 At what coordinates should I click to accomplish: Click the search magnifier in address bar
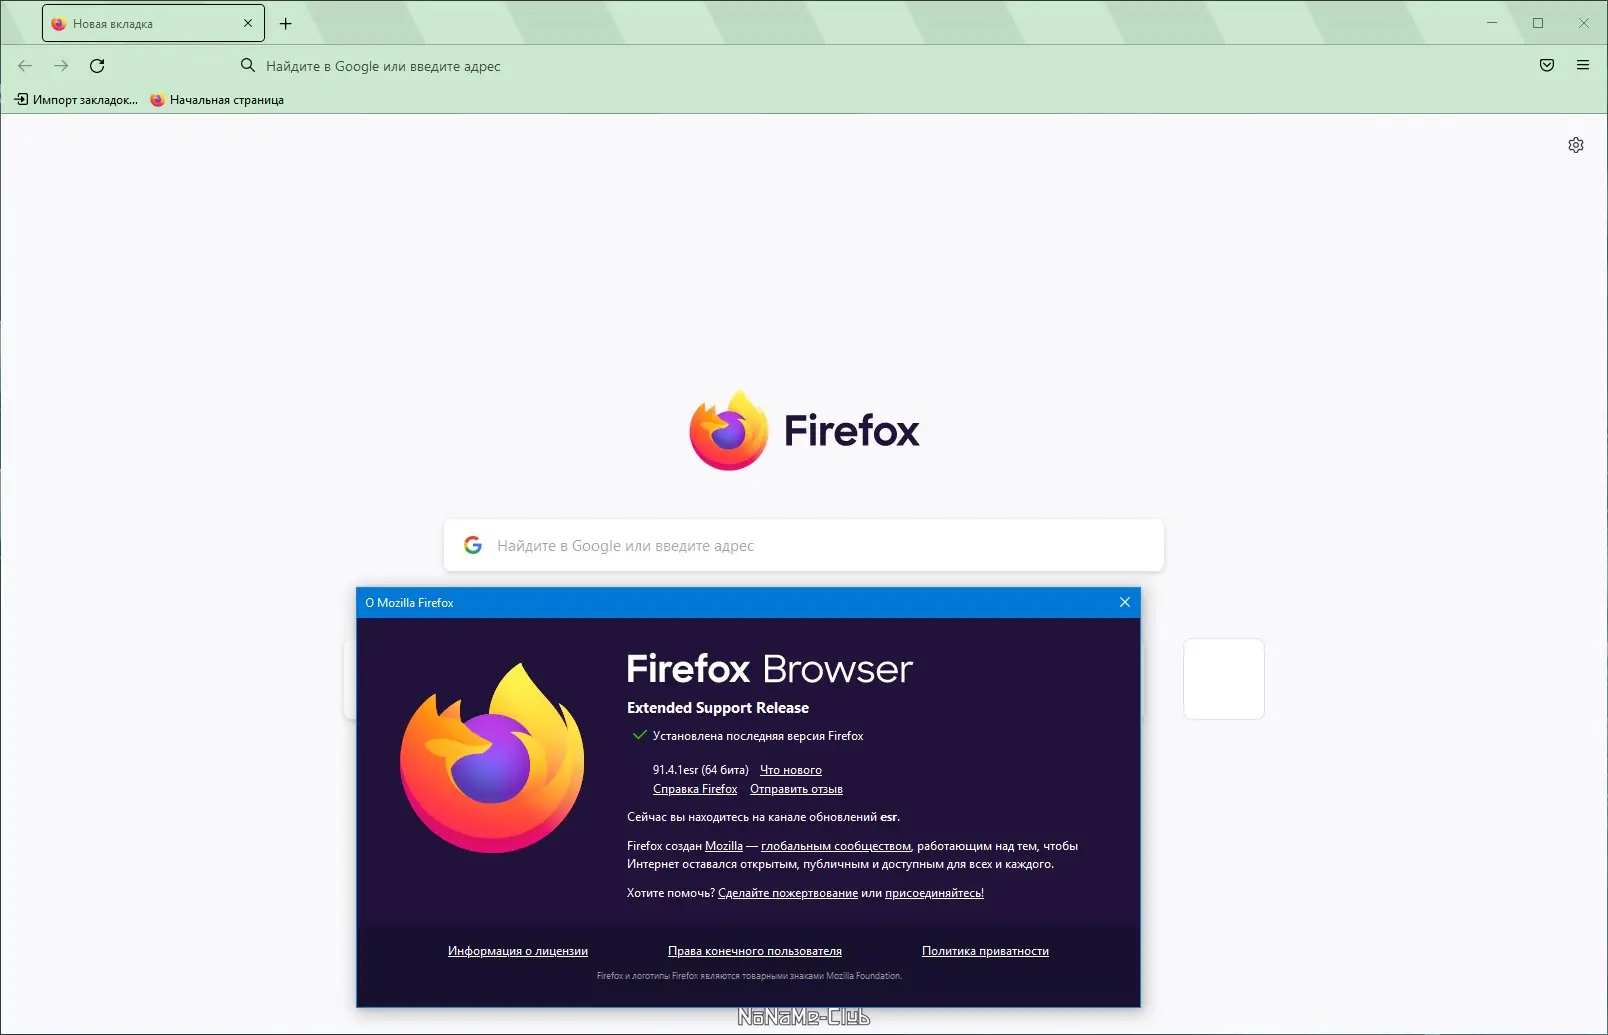pyautogui.click(x=248, y=66)
